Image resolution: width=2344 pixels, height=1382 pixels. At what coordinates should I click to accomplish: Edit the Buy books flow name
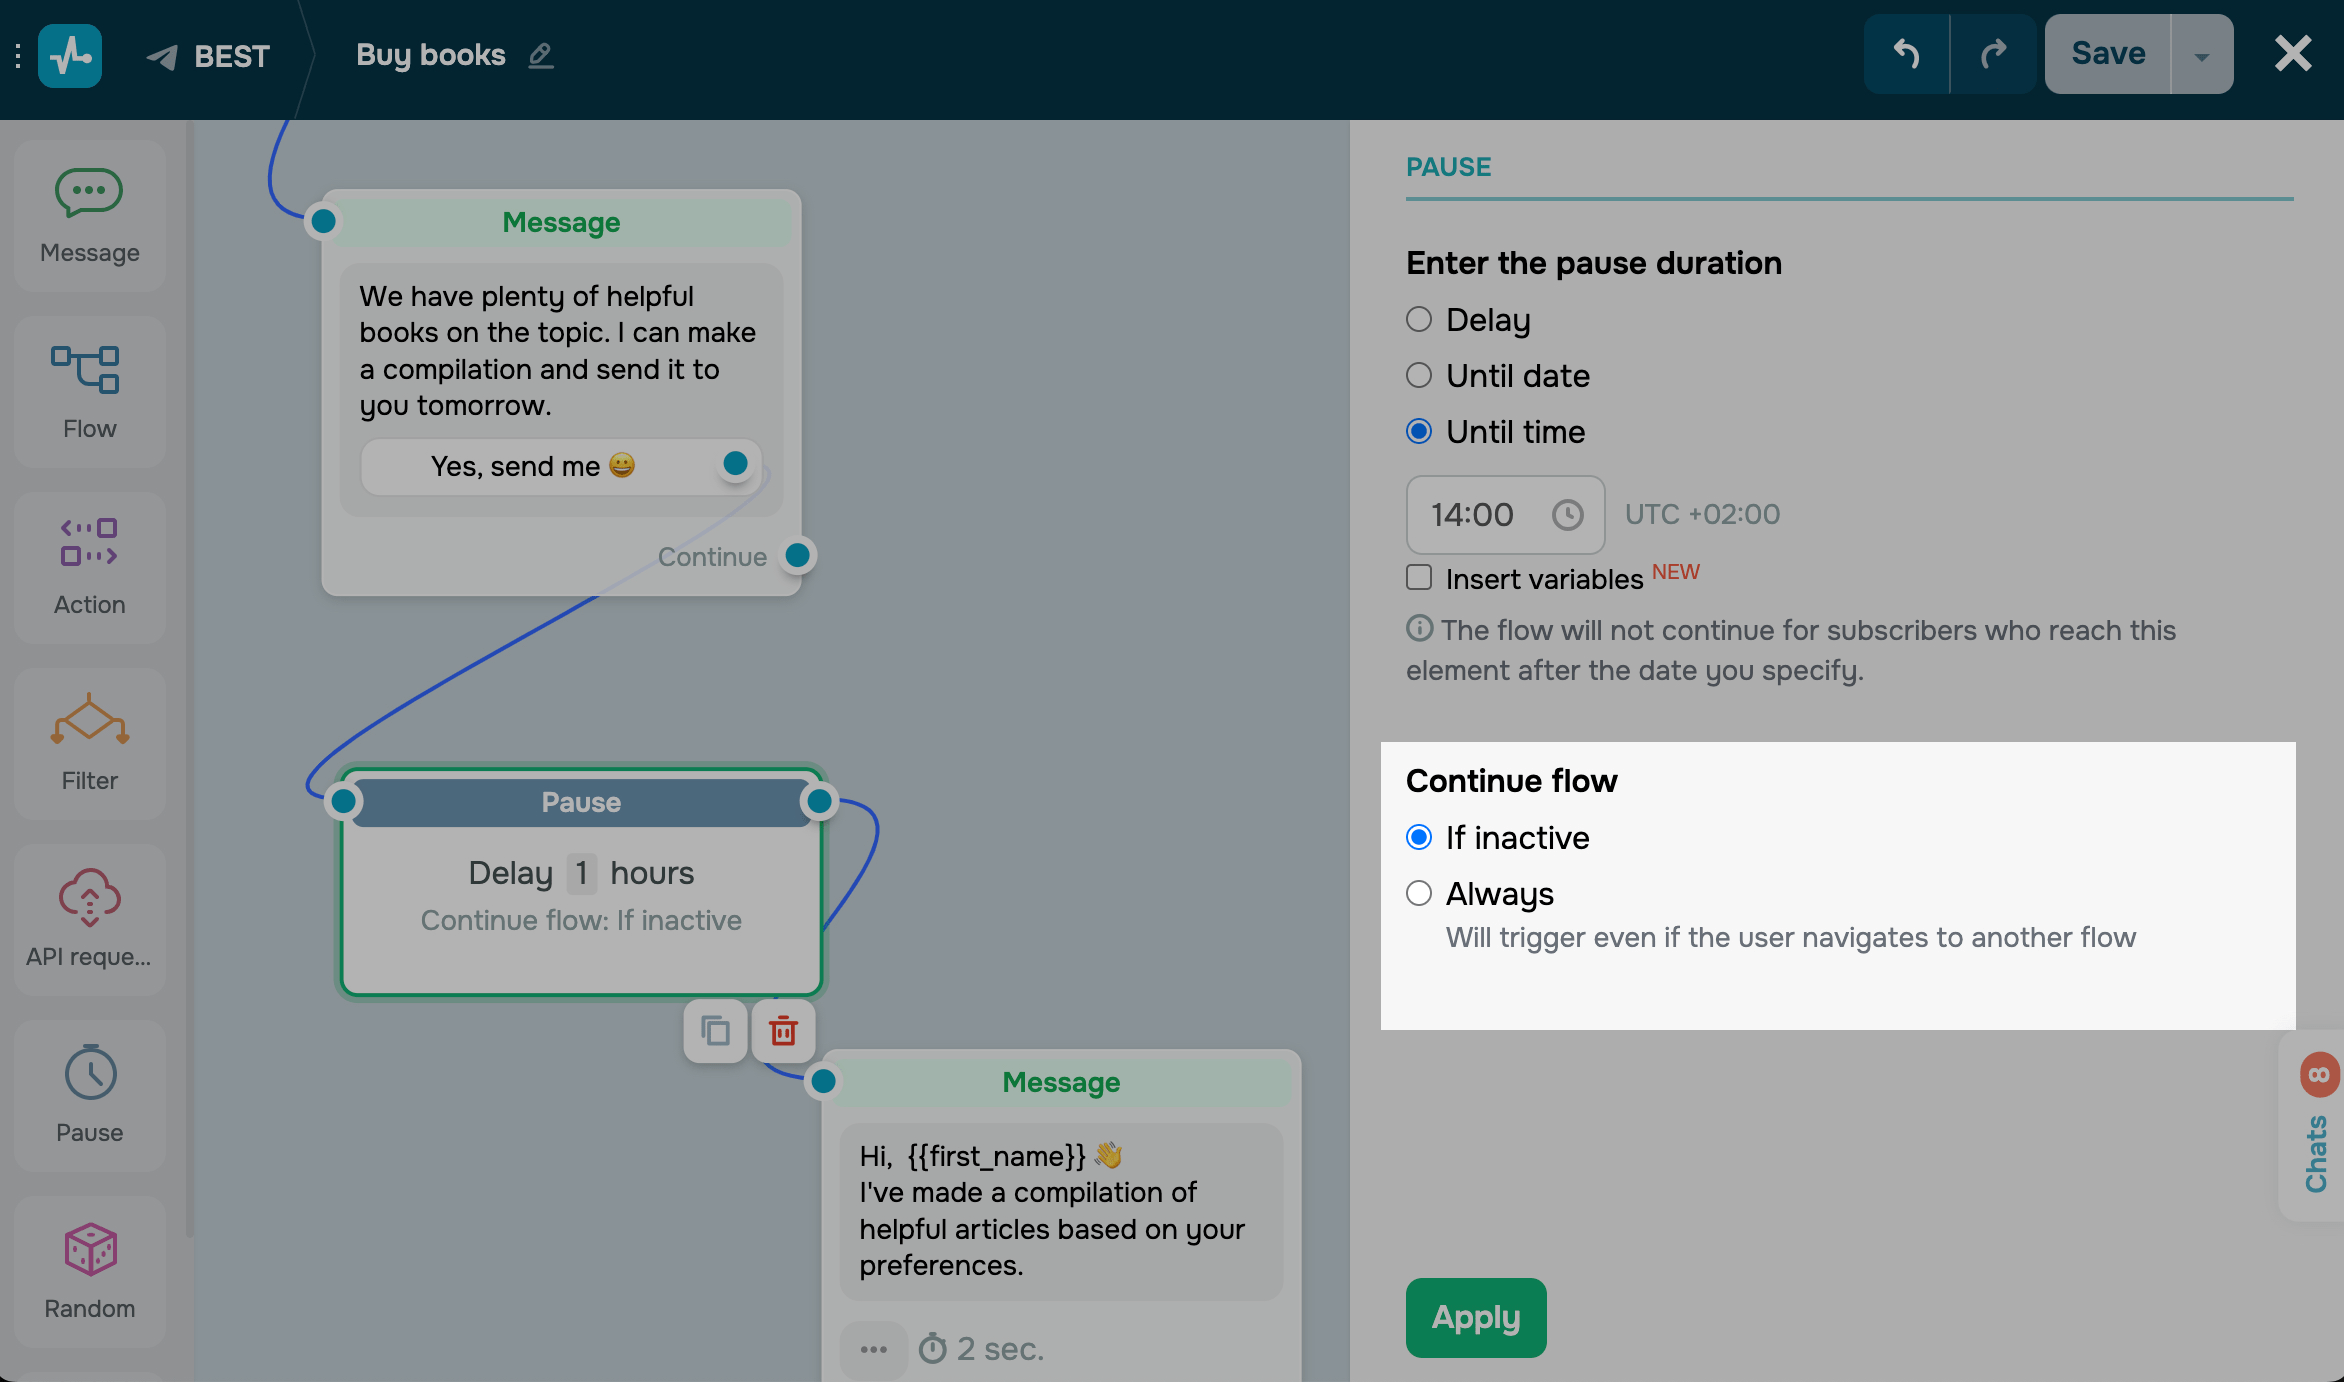click(541, 55)
